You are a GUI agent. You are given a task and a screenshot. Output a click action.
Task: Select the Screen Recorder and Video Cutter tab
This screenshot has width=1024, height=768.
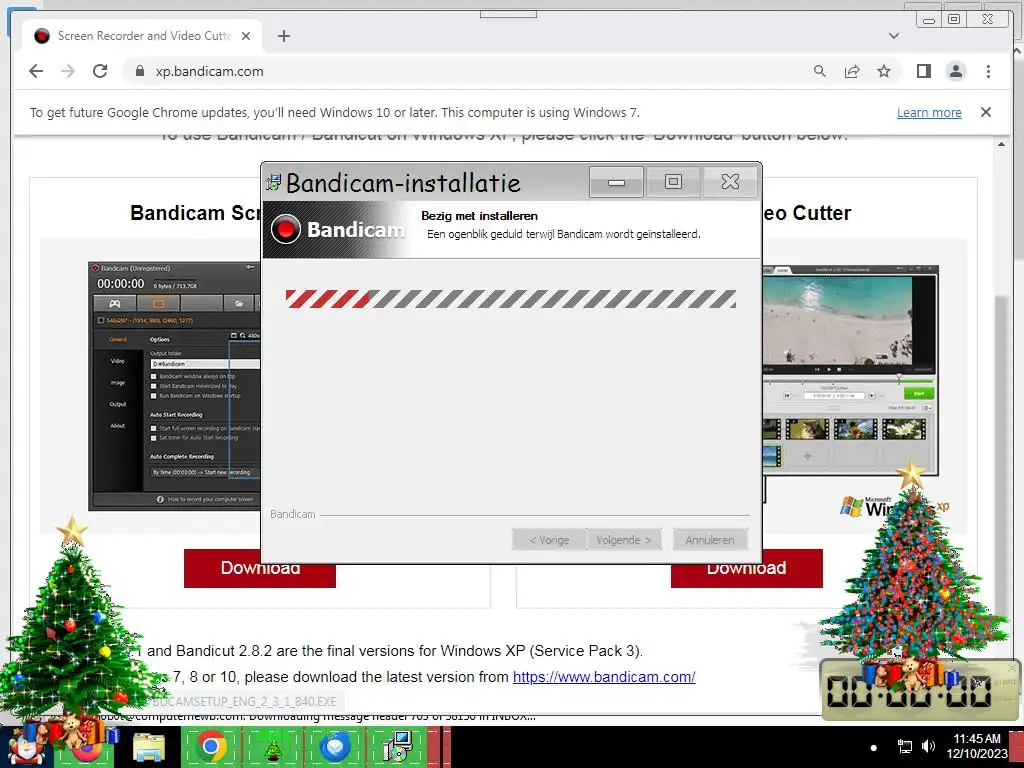click(142, 36)
